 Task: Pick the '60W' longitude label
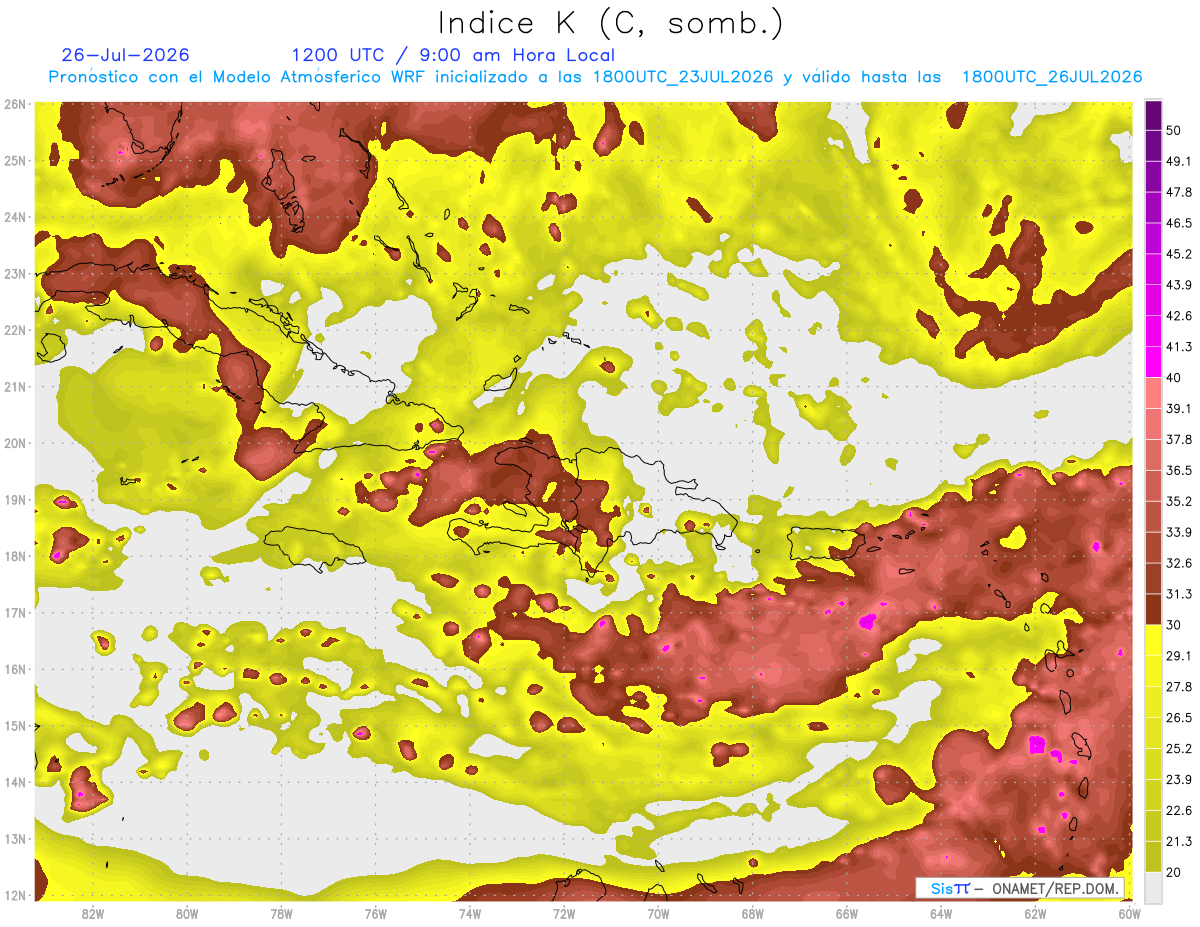[x=1129, y=913]
